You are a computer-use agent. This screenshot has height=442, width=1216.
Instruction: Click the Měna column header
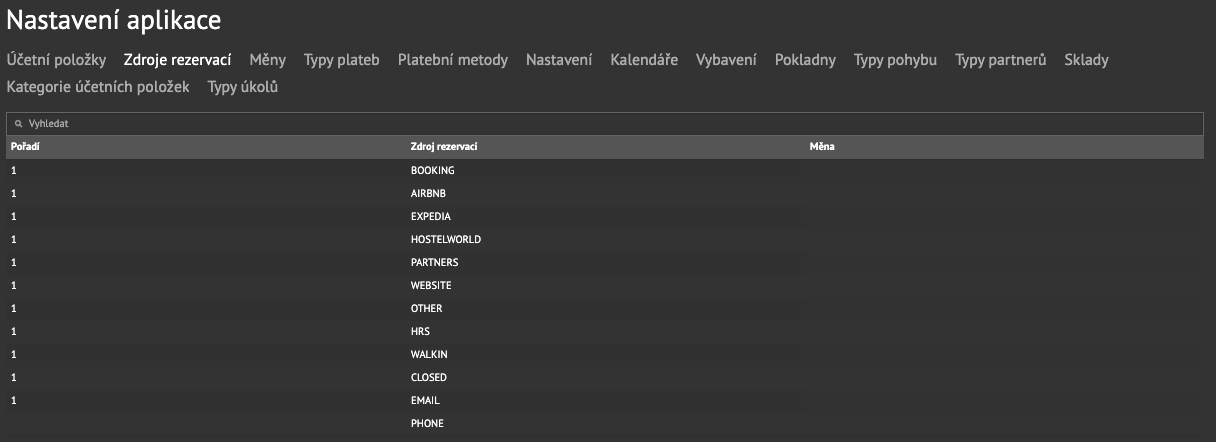822,147
